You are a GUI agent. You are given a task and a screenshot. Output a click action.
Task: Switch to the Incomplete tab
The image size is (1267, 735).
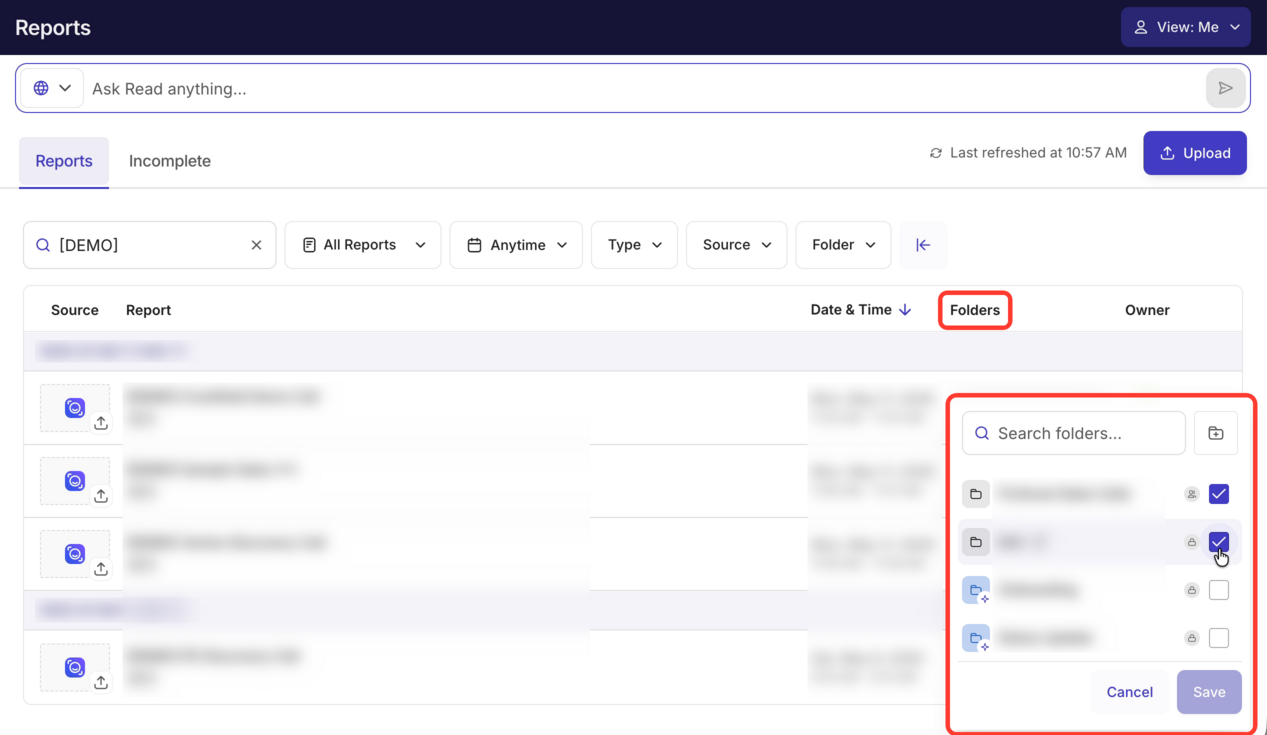pyautogui.click(x=170, y=161)
